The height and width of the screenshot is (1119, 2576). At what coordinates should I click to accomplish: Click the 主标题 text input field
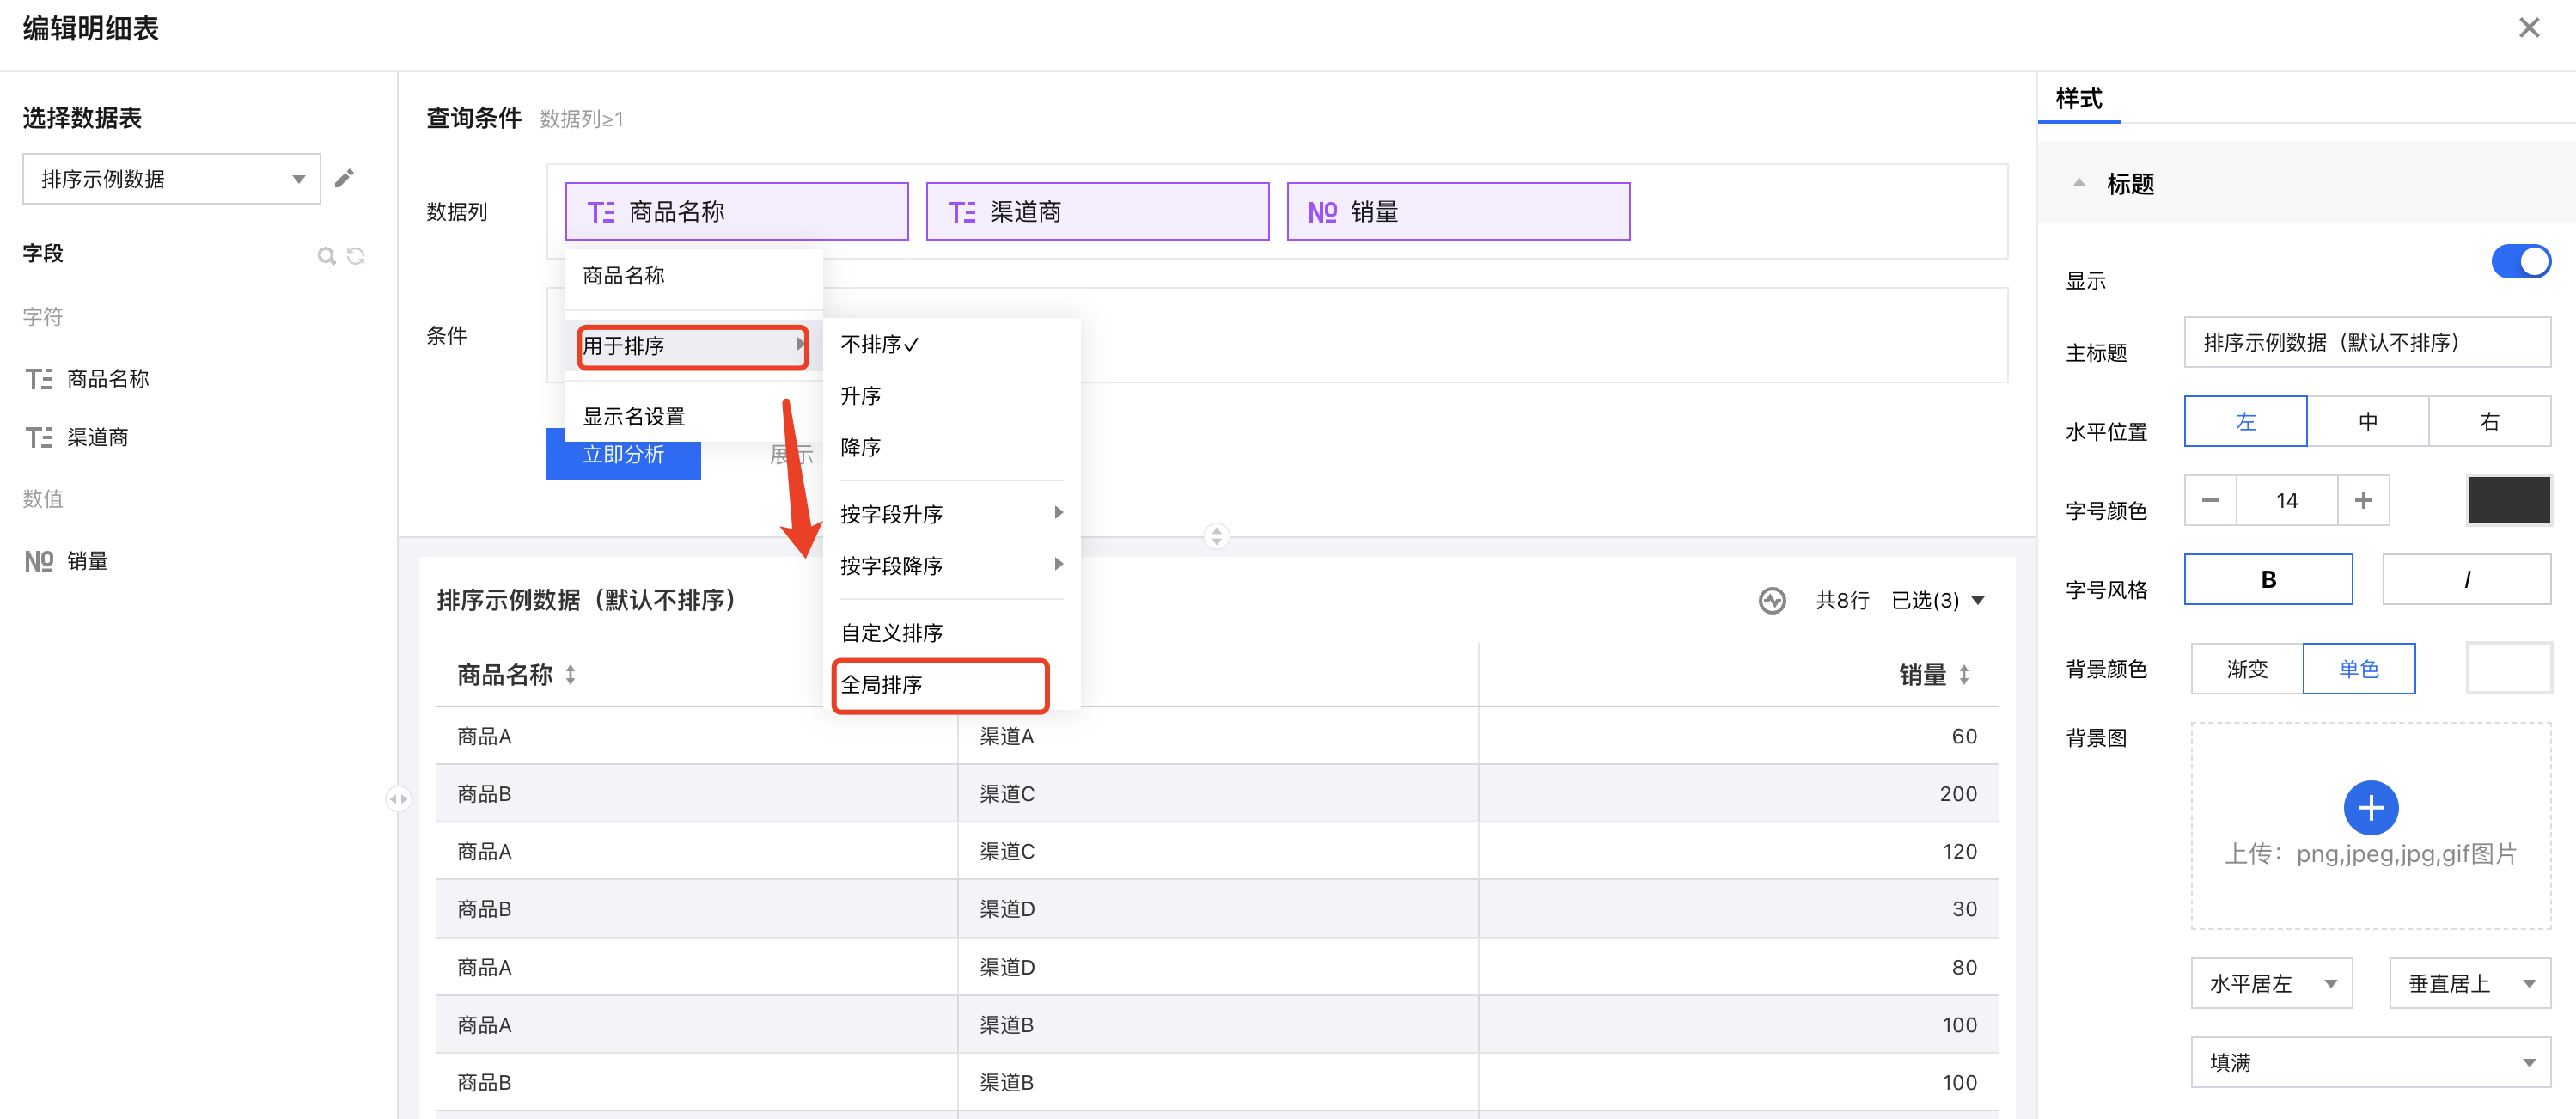[2366, 343]
